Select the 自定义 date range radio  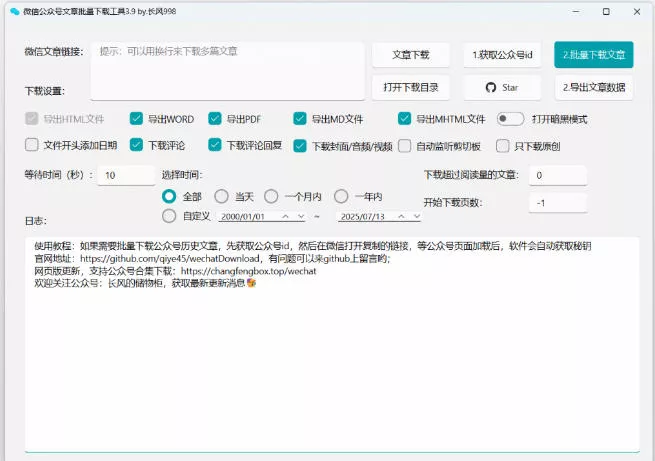click(169, 216)
